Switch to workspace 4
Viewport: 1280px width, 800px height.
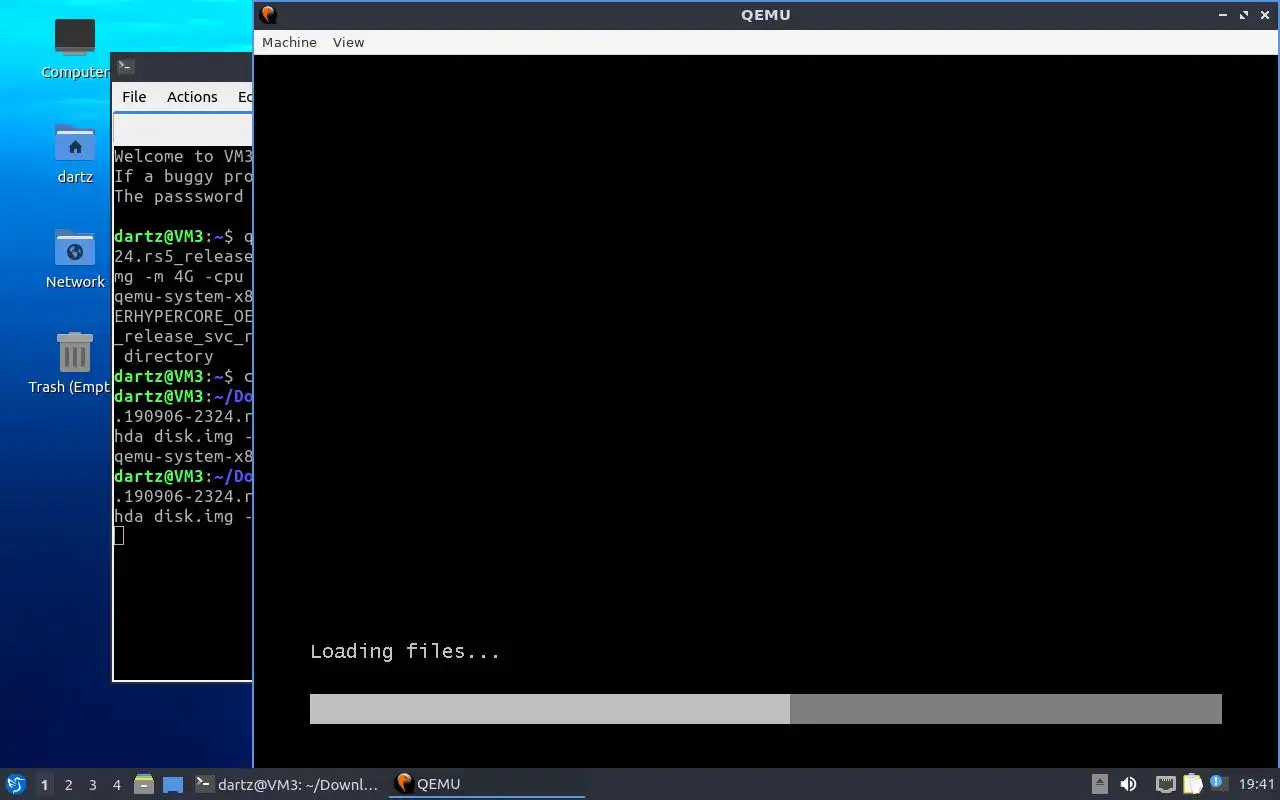click(117, 785)
